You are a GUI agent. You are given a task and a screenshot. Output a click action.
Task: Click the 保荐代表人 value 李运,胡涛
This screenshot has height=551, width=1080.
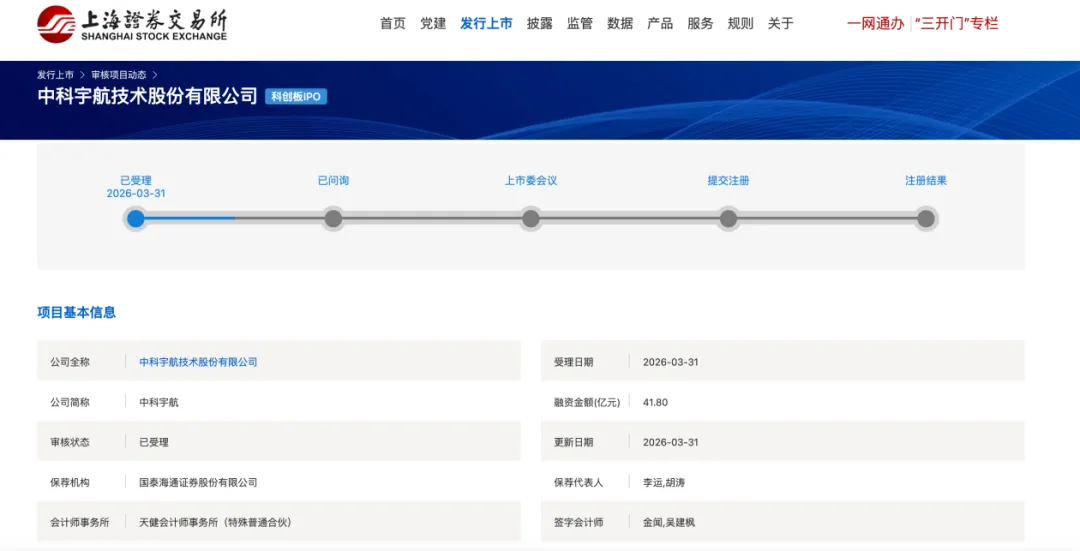click(x=664, y=482)
